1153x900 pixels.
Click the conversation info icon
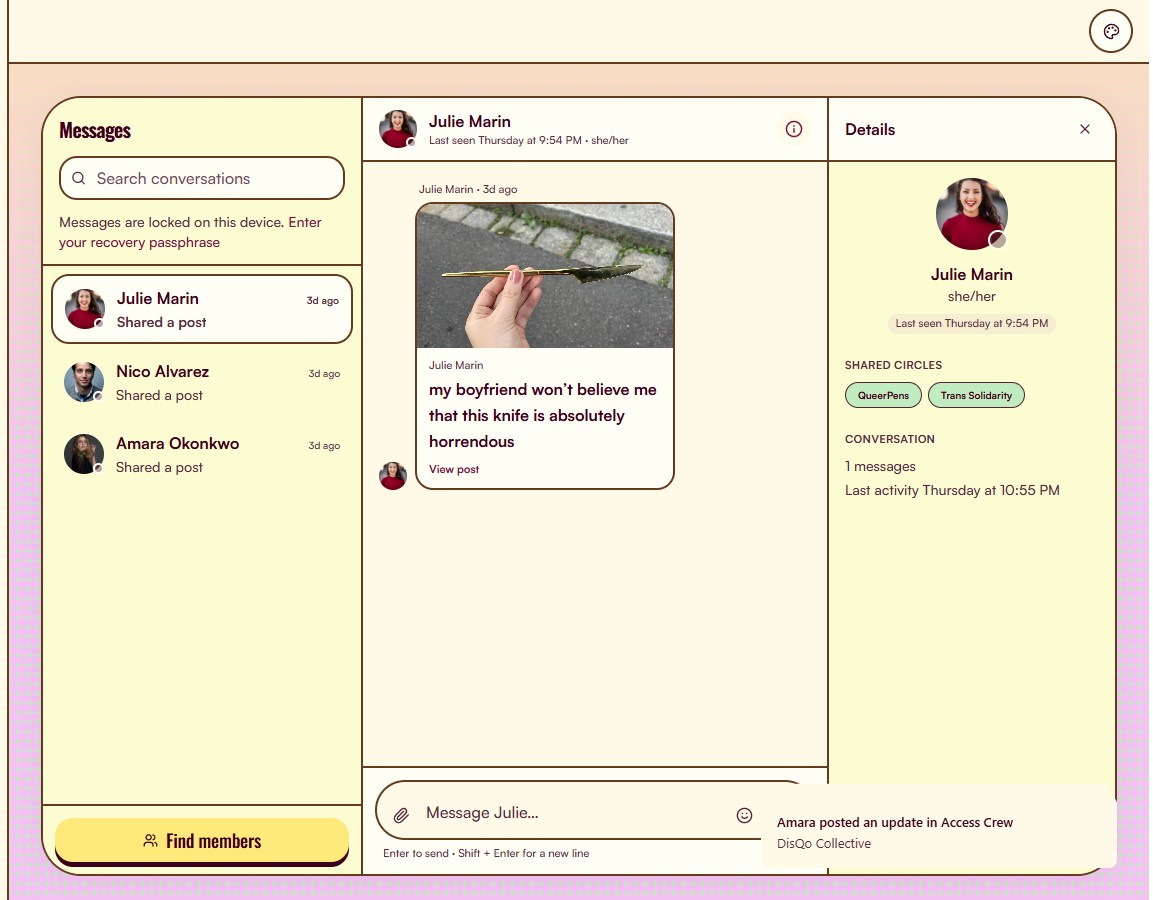(793, 129)
